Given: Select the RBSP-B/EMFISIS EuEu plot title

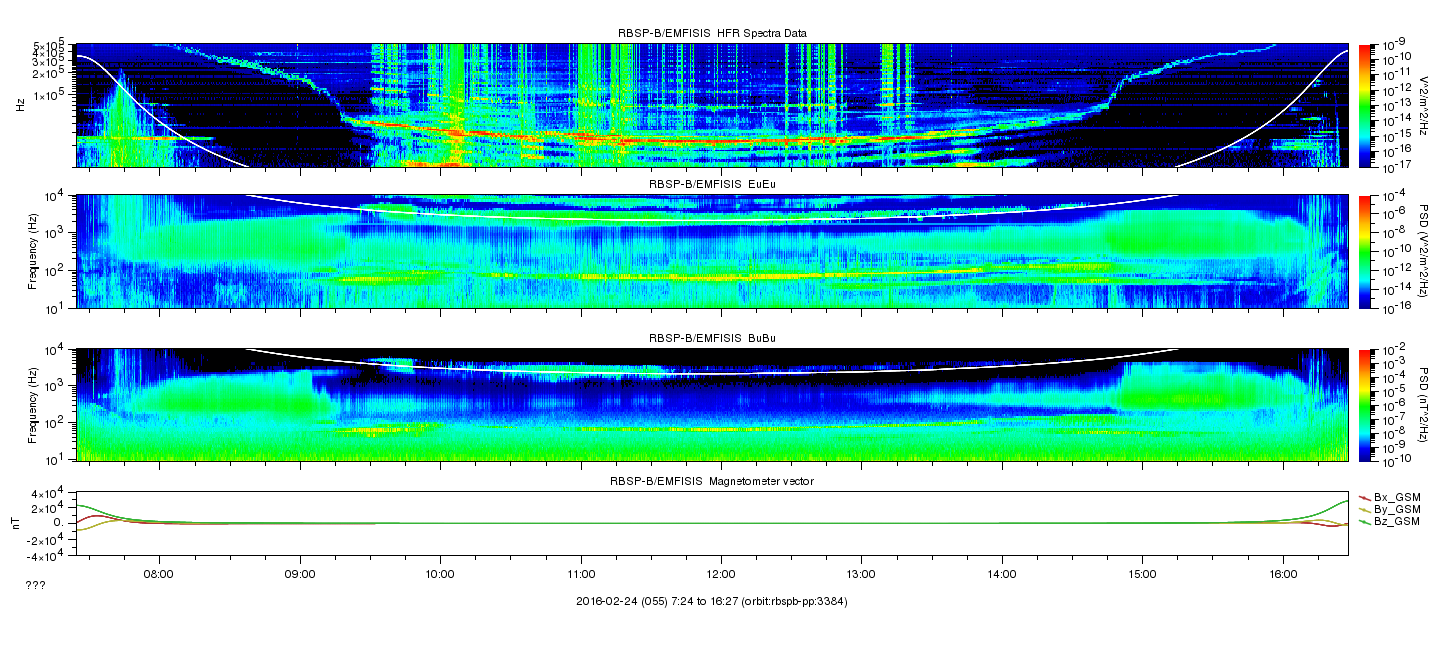Looking at the screenshot, I should [712, 186].
